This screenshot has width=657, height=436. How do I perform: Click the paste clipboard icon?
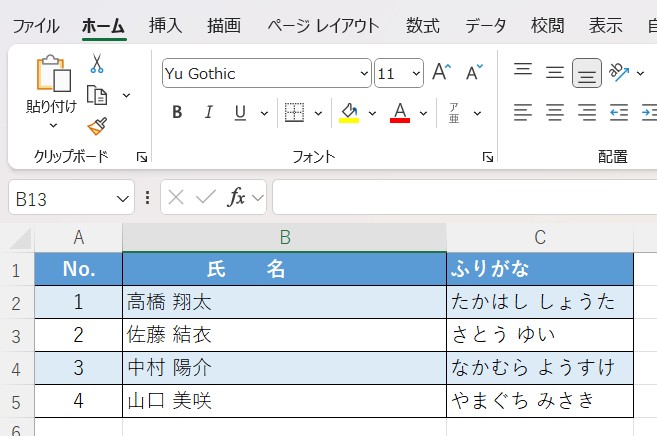click(52, 74)
